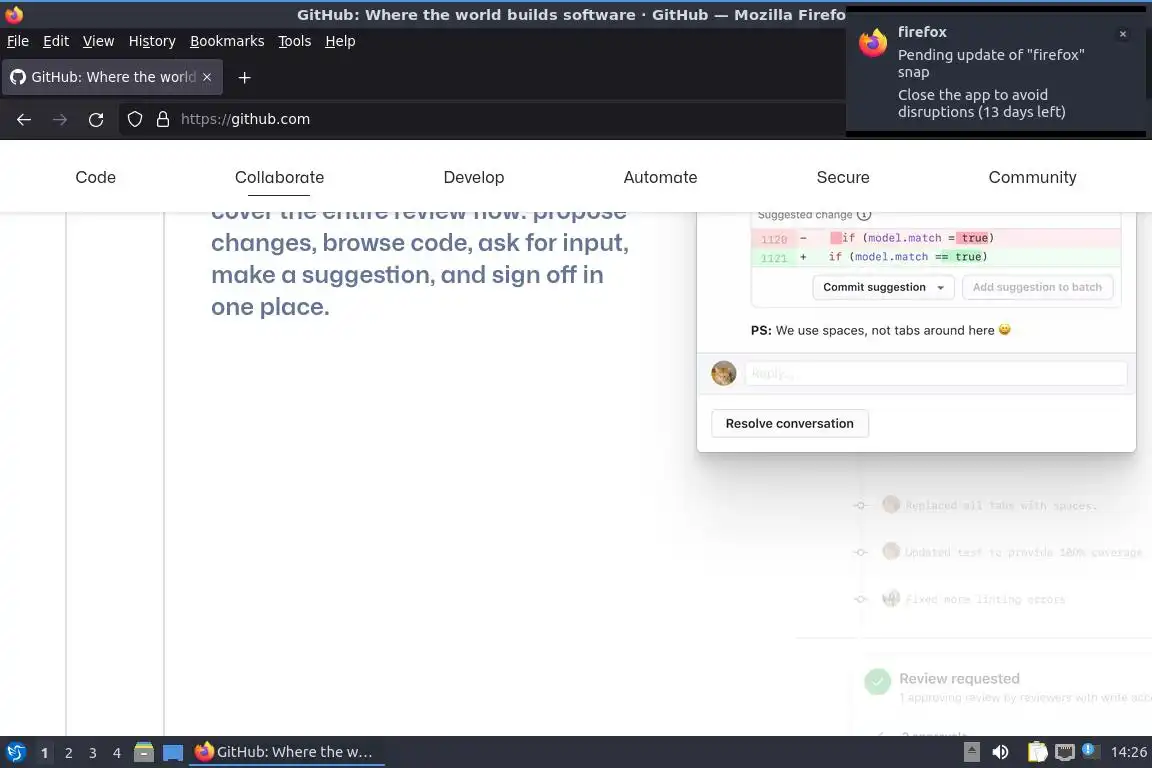The height and width of the screenshot is (768, 1152).
Task: Open the application launcher menu in taskbar
Action: pyautogui.click(x=15, y=752)
